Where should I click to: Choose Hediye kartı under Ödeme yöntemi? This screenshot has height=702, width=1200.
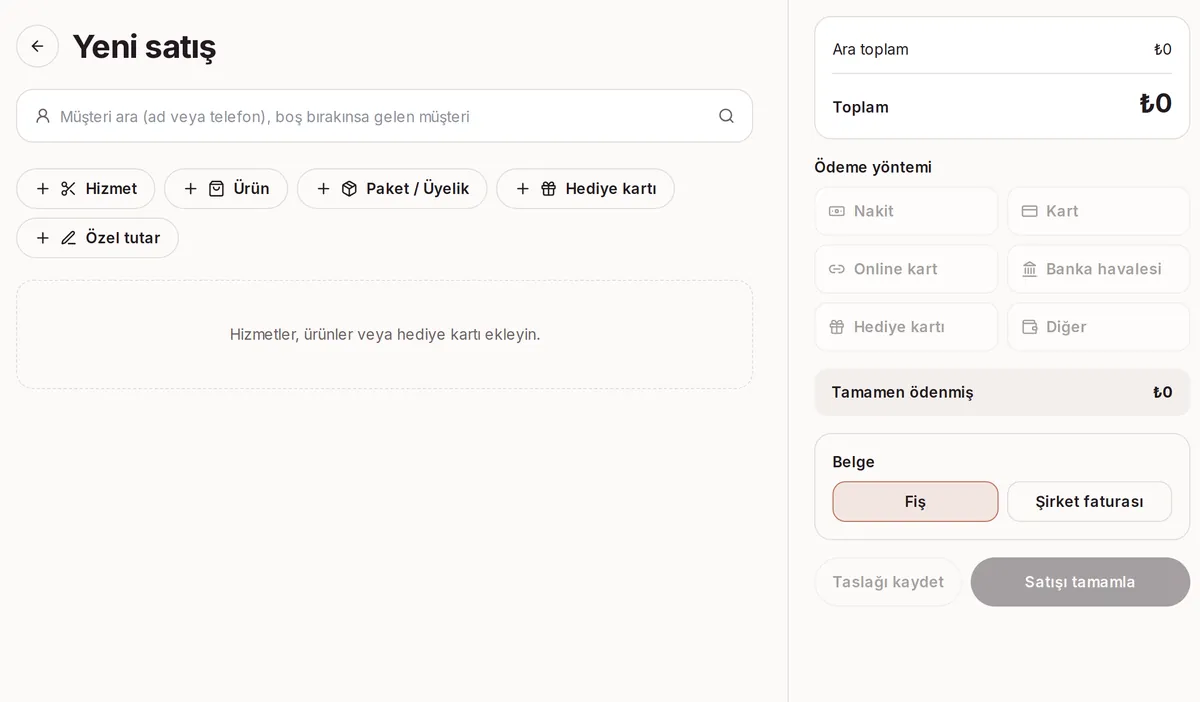click(x=906, y=327)
